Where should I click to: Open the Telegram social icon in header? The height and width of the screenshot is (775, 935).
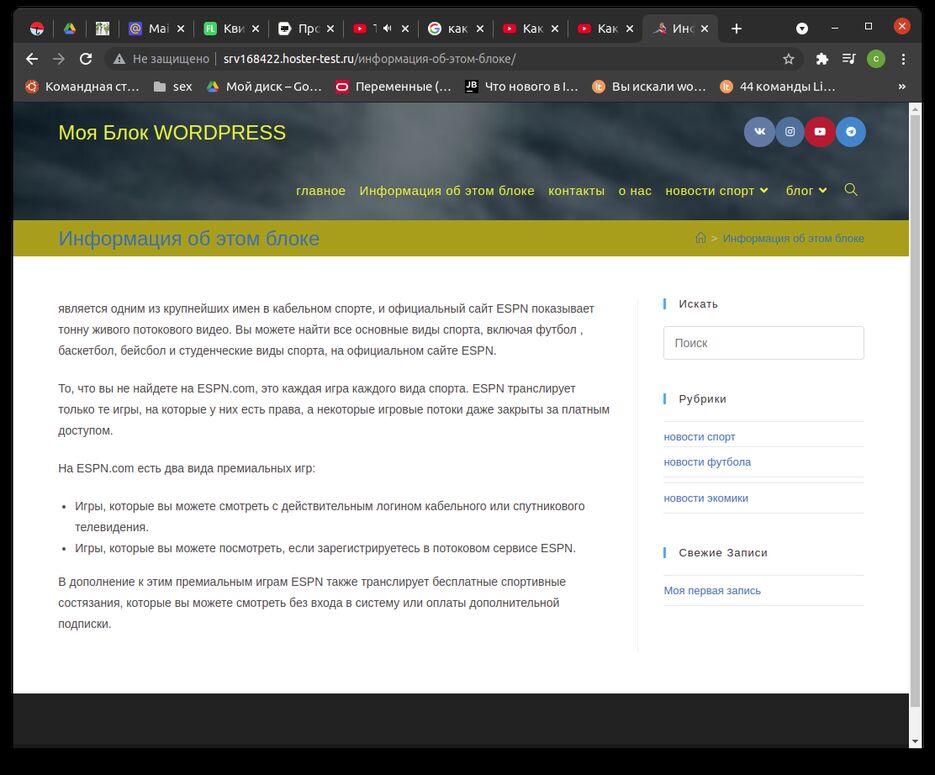(x=851, y=132)
